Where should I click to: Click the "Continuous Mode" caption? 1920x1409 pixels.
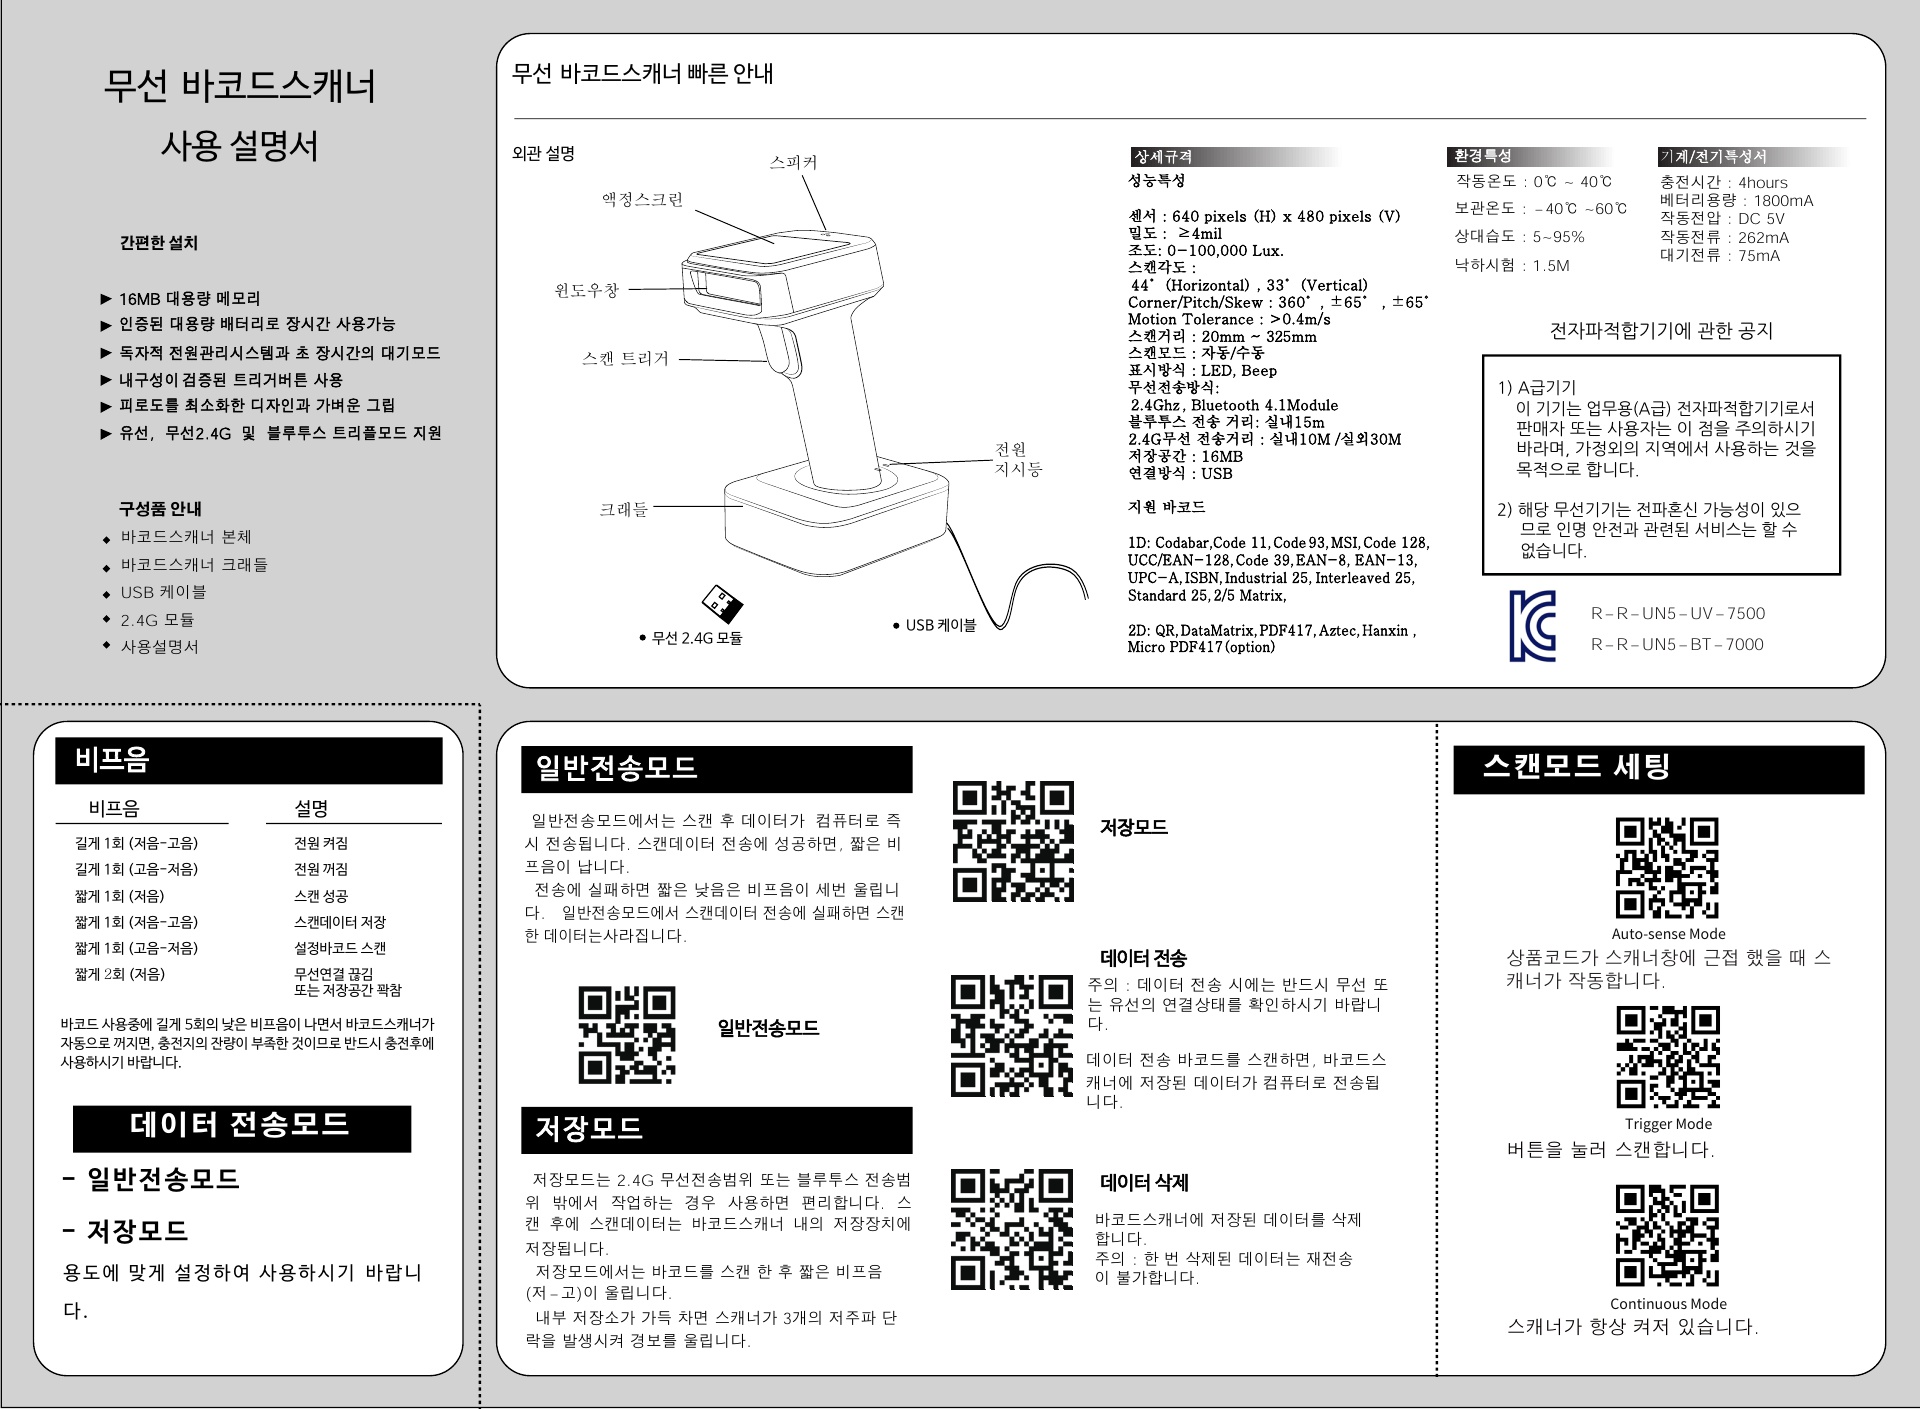point(1668,1304)
